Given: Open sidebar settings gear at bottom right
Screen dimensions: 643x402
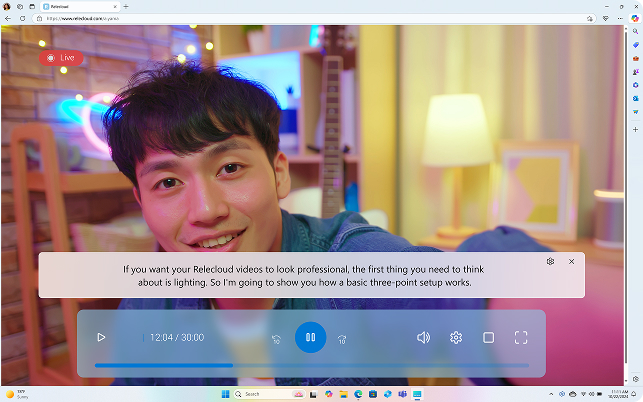Looking at the screenshot, I should [635, 379].
